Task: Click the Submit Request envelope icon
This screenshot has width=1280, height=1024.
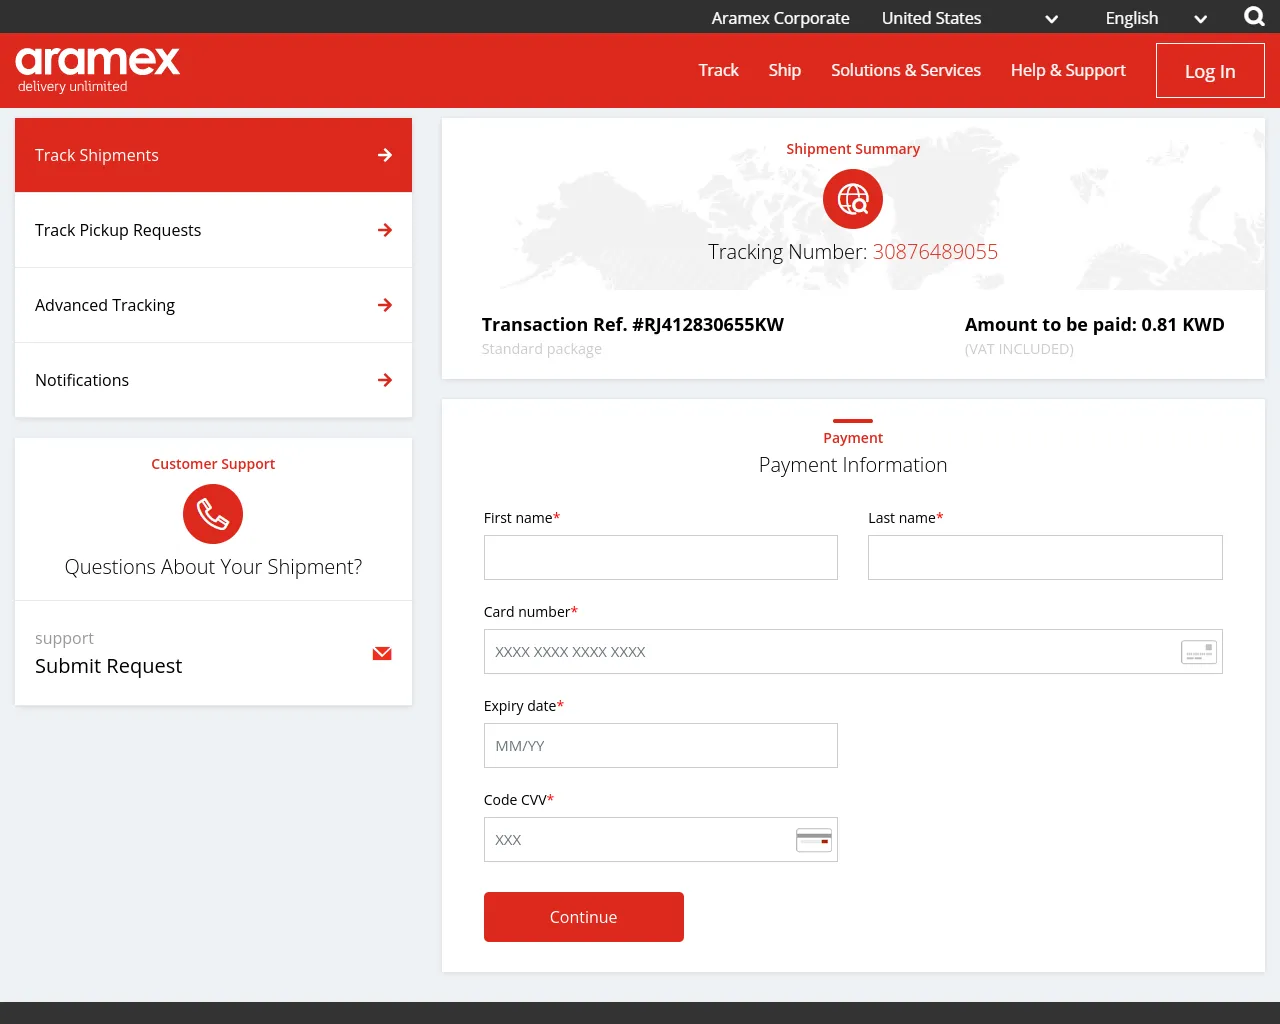Action: point(382,654)
